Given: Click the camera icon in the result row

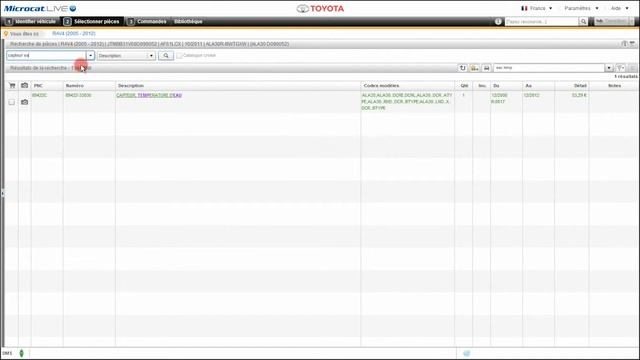Looking at the screenshot, I should pos(24,102).
